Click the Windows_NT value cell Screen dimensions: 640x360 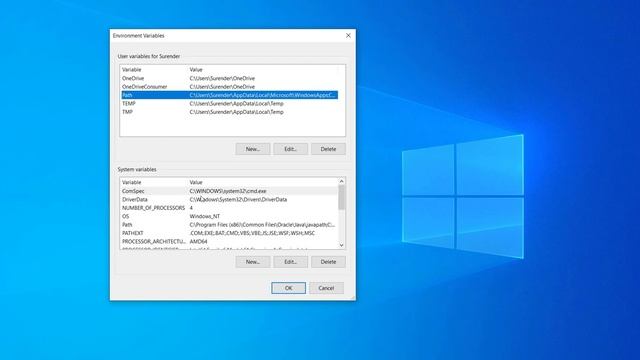pyautogui.click(x=204, y=216)
